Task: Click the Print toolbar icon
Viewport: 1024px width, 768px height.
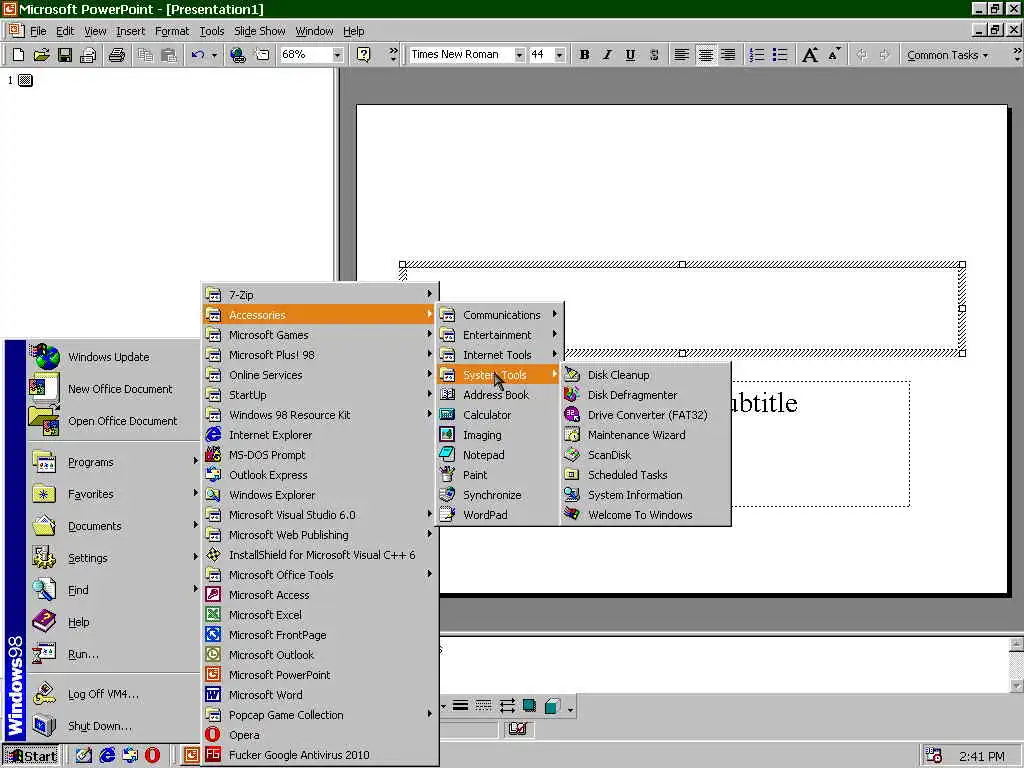Action: point(116,55)
